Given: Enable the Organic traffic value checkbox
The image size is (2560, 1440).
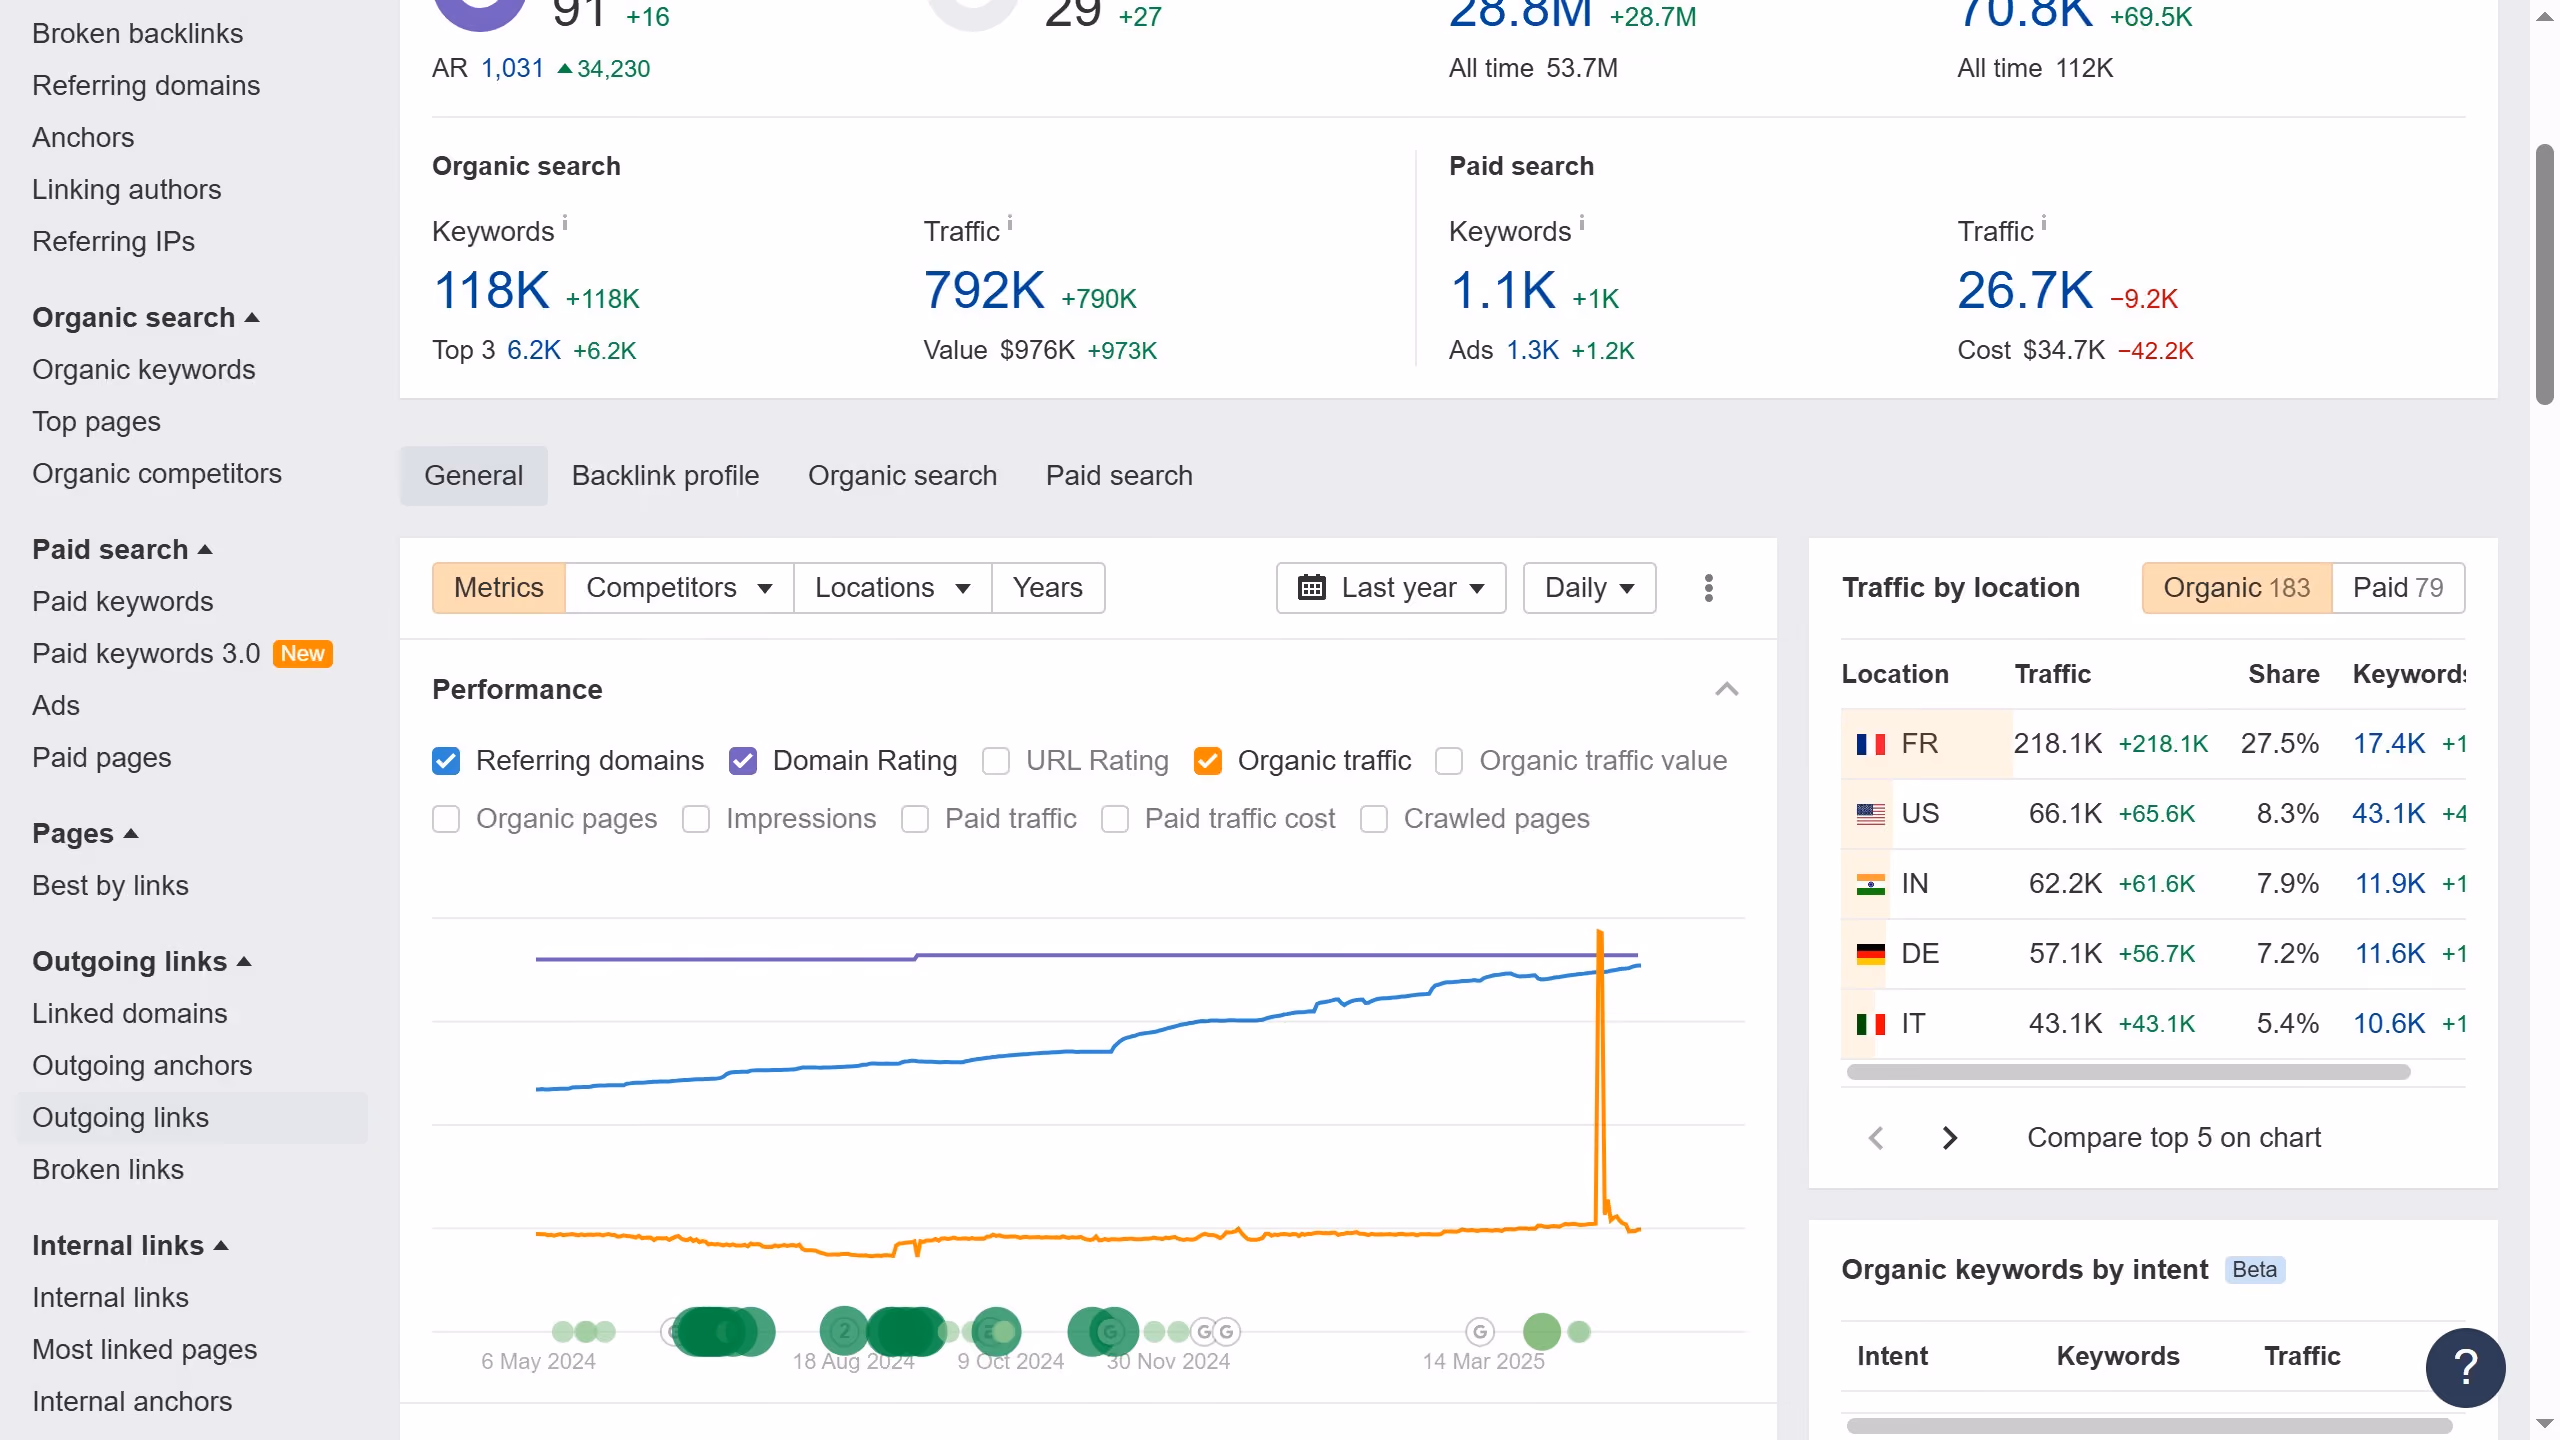Looking at the screenshot, I should (1449, 761).
